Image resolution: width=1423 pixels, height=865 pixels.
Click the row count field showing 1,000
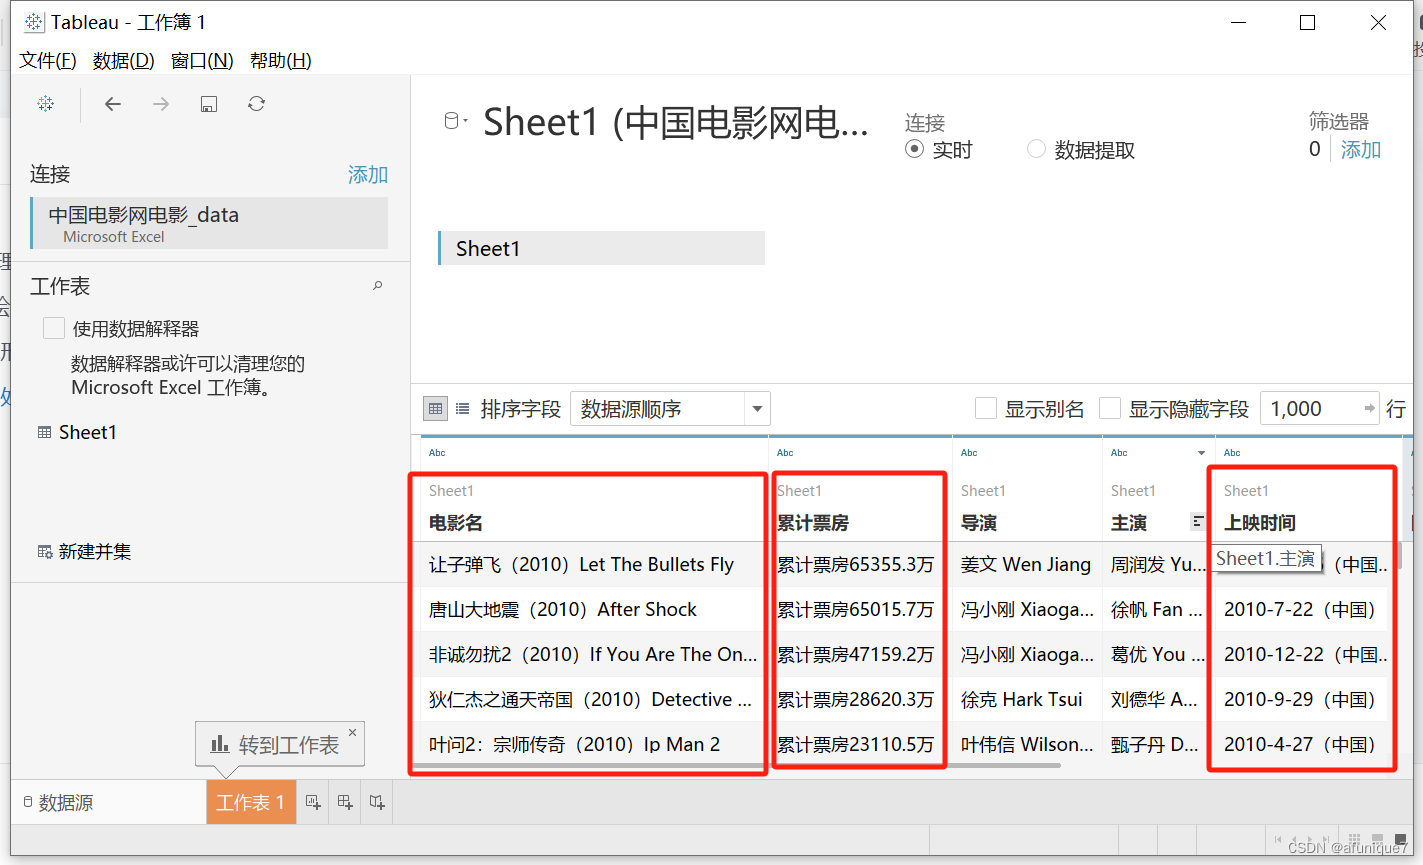1320,408
